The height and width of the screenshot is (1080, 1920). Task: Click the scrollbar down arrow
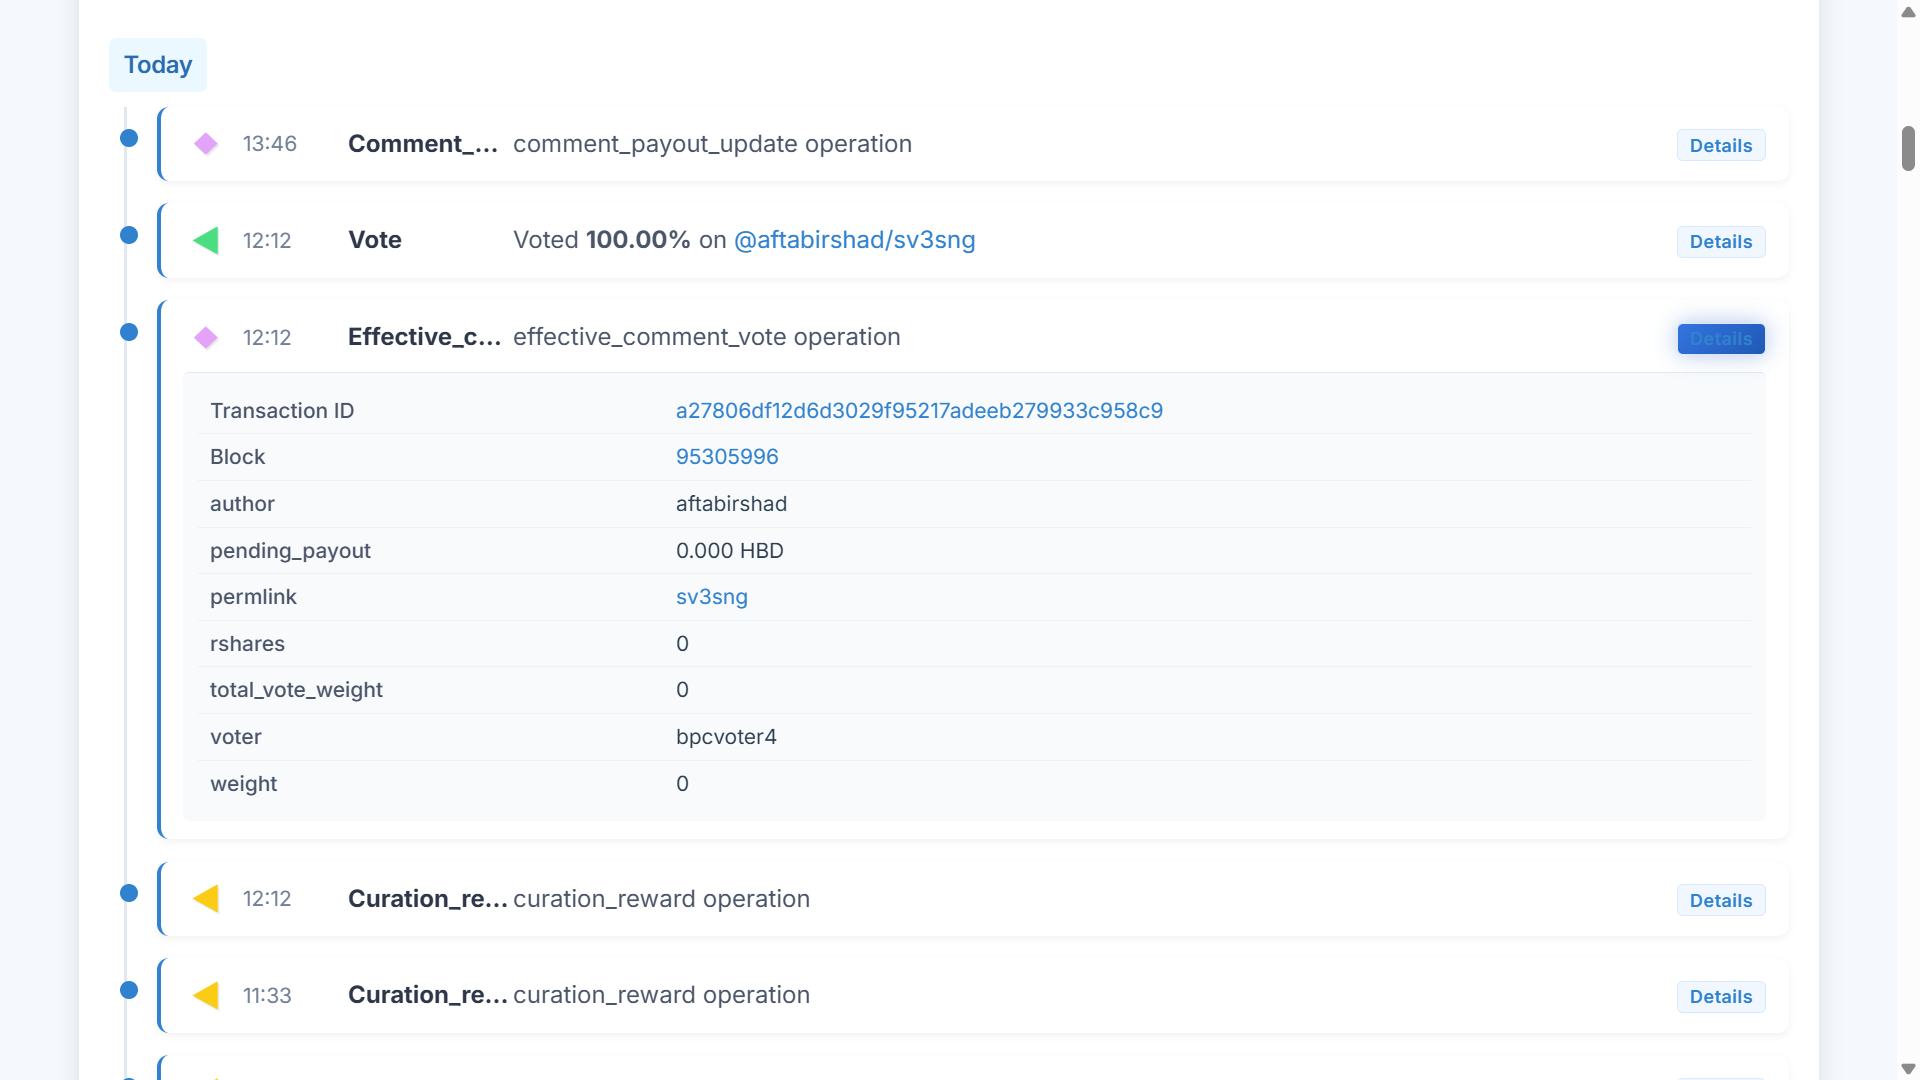click(1908, 1069)
